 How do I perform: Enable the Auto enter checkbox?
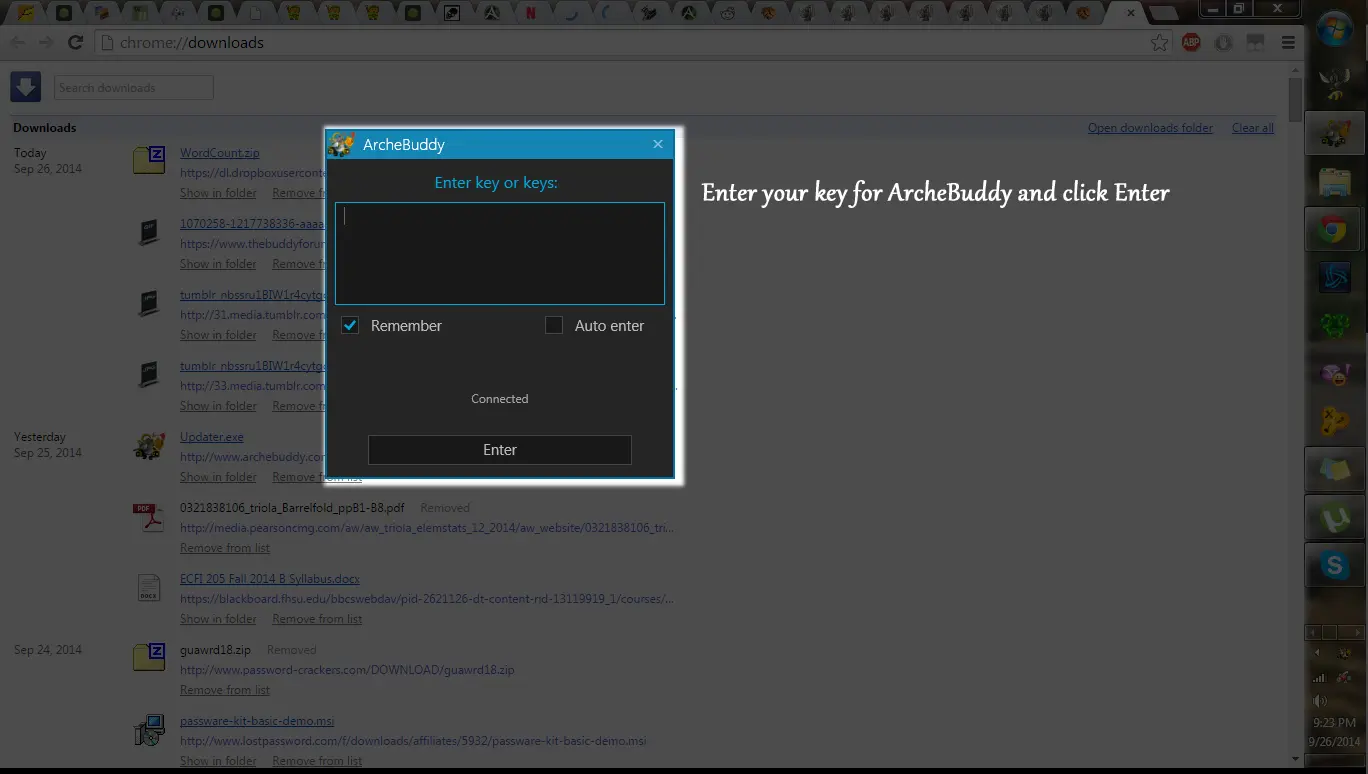(x=554, y=325)
